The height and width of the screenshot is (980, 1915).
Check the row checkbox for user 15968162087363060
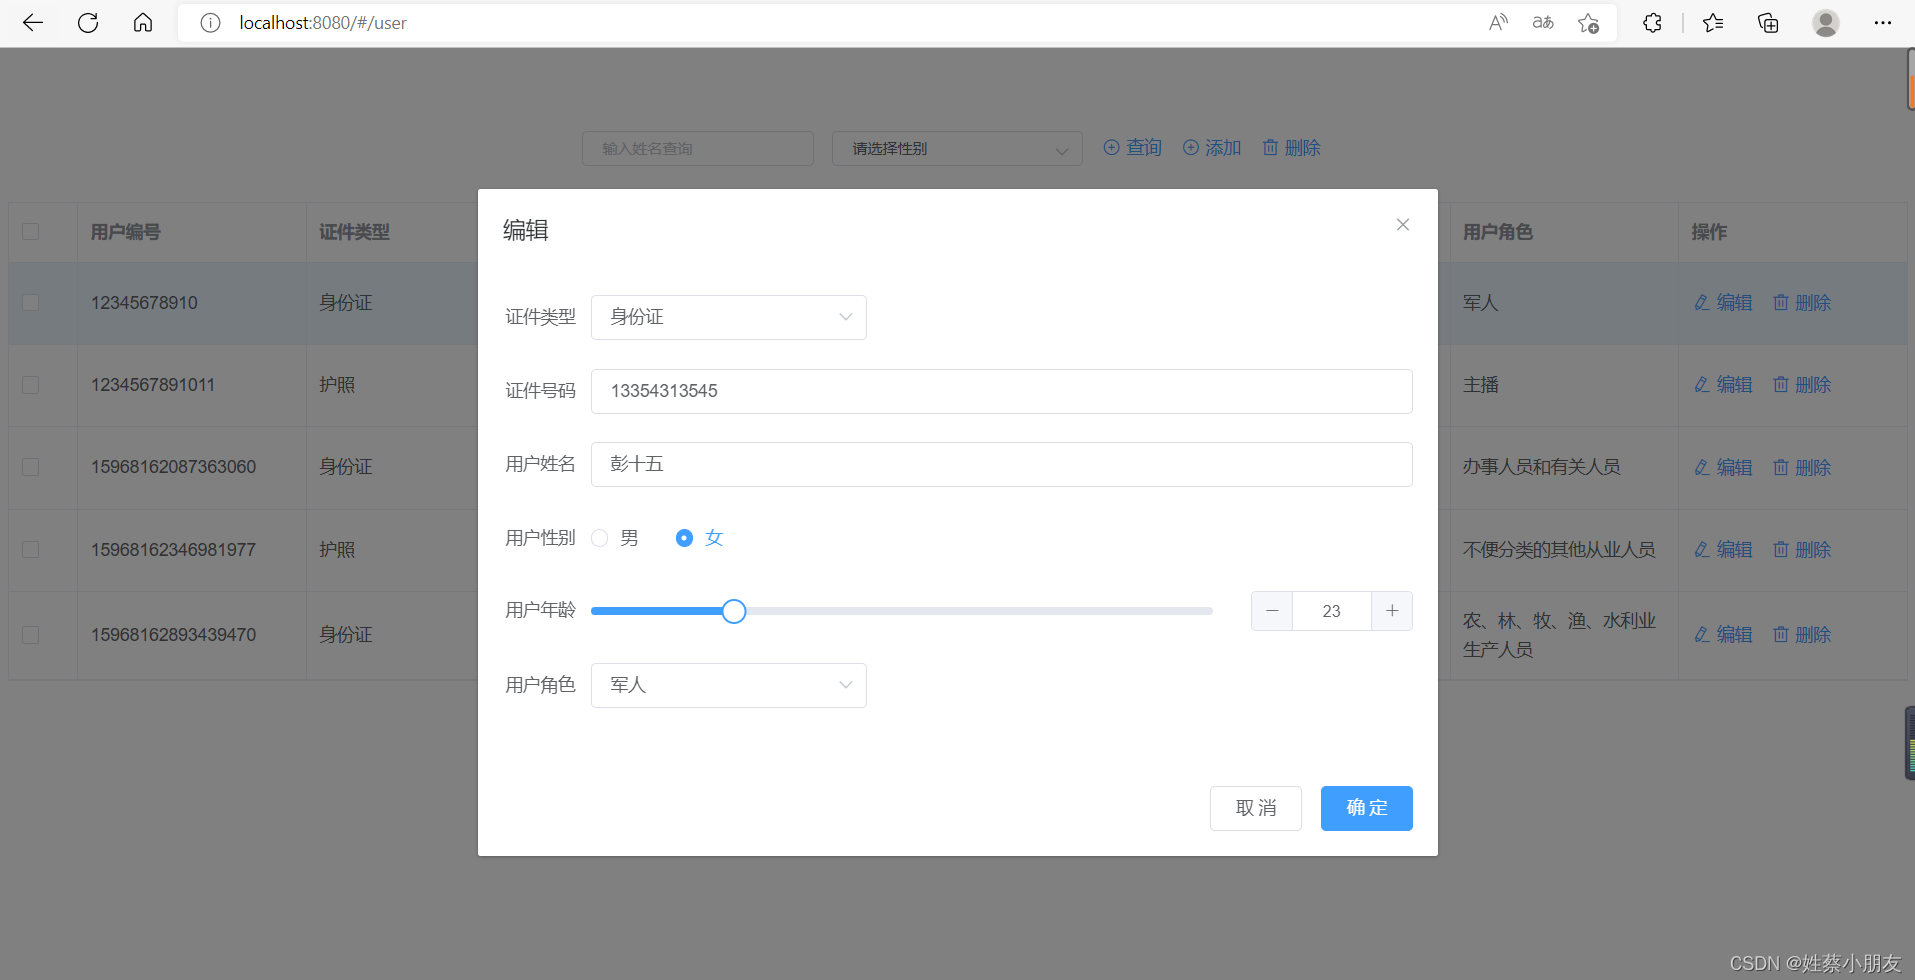click(x=30, y=467)
